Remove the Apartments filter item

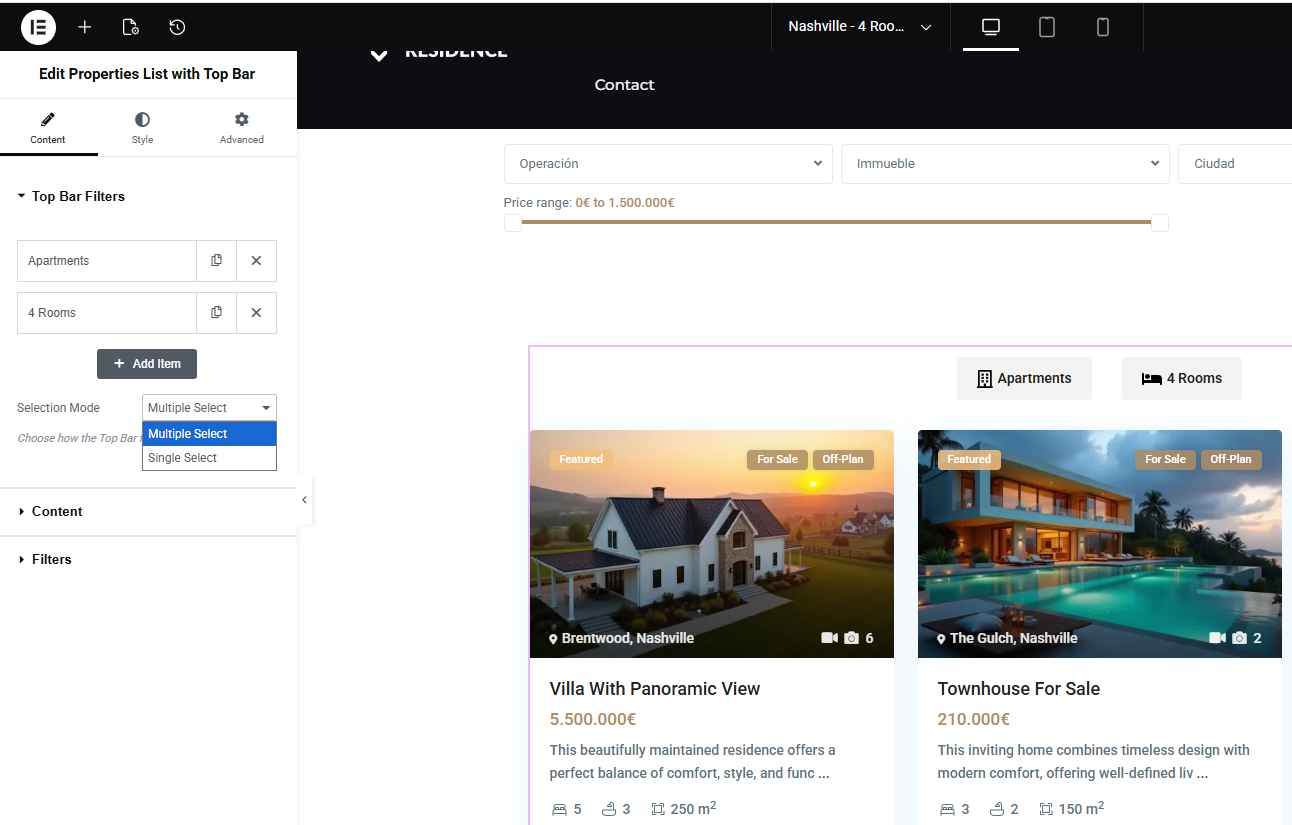[256, 261]
